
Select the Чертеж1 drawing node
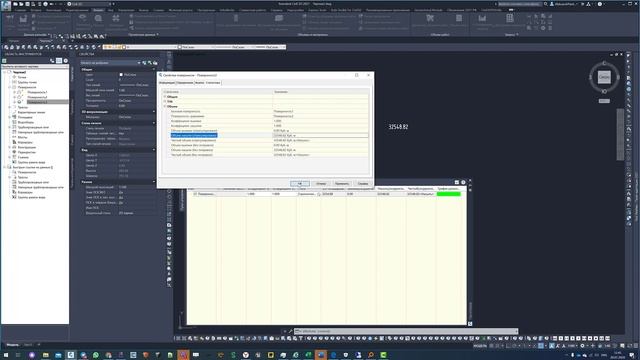tap(20, 72)
